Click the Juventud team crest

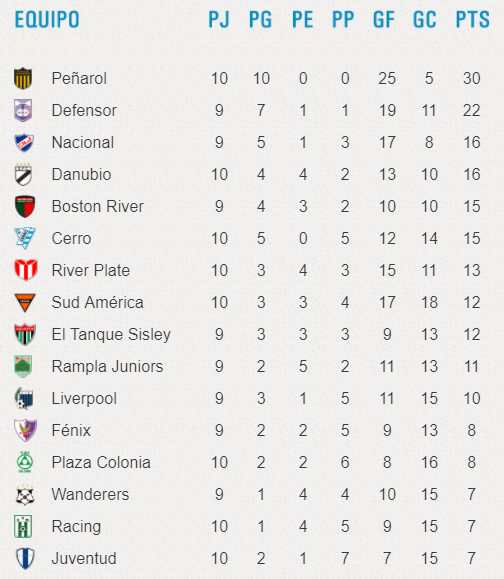click(x=25, y=558)
